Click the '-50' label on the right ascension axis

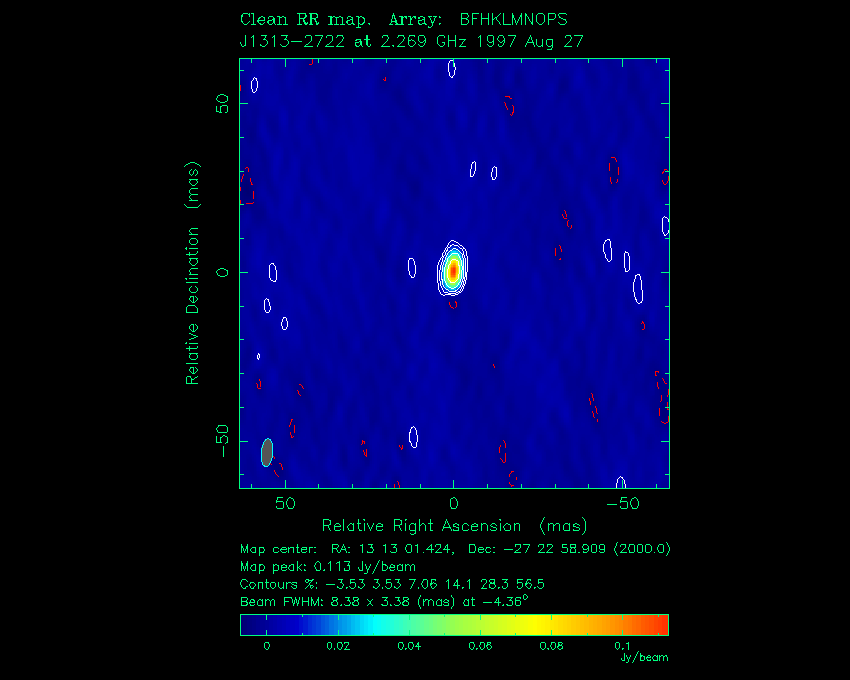coord(622,504)
